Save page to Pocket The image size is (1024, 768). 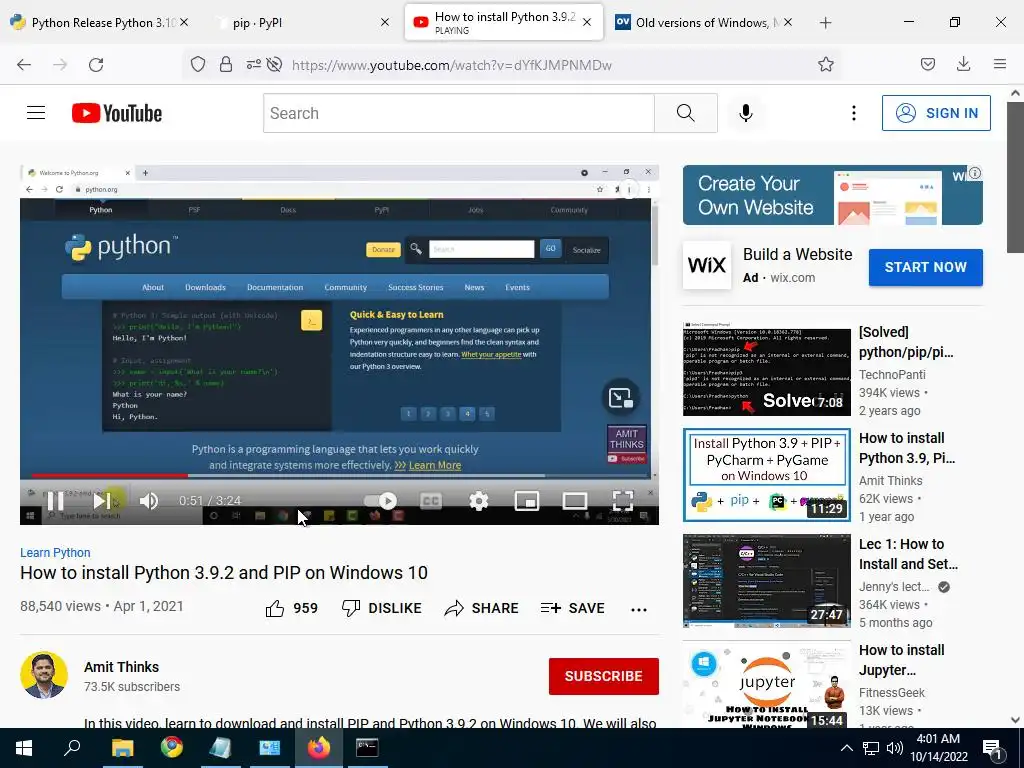pyautogui.click(x=928, y=64)
